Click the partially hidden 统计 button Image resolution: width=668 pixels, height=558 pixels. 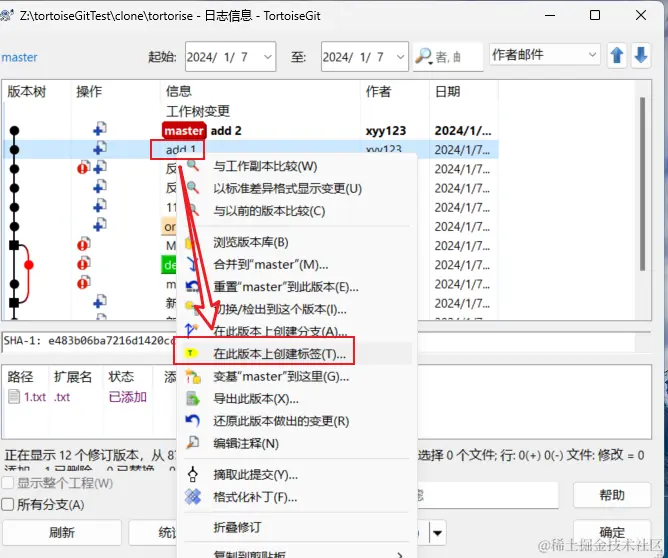click(x=153, y=532)
